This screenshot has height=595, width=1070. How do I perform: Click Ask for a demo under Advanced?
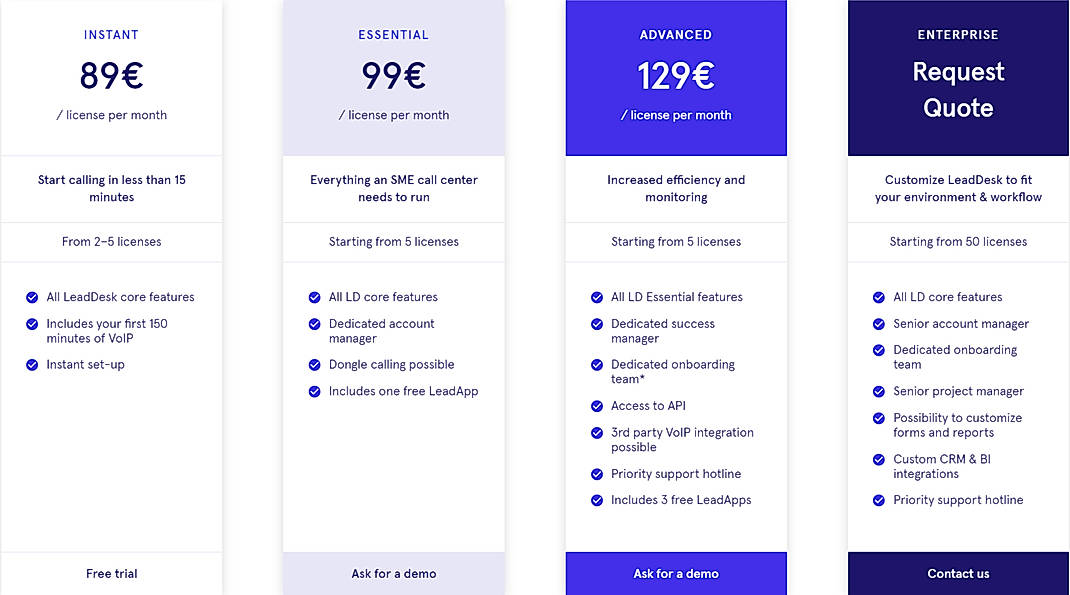tap(676, 574)
